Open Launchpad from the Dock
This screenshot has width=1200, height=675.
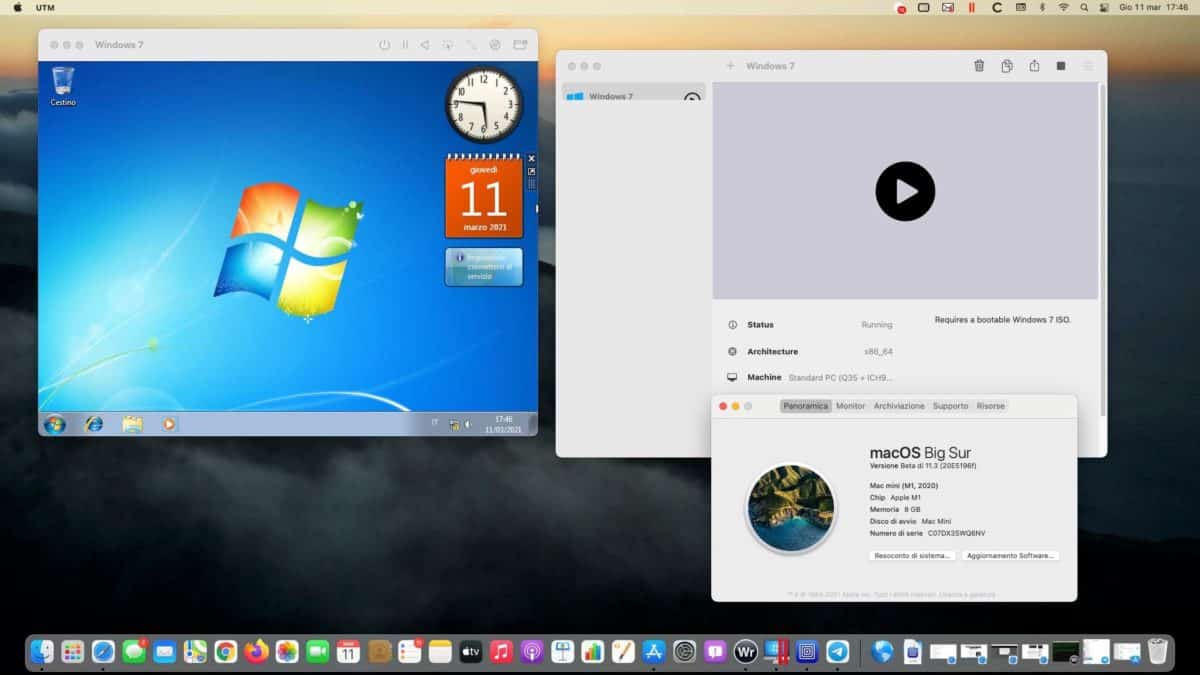pyautogui.click(x=72, y=652)
